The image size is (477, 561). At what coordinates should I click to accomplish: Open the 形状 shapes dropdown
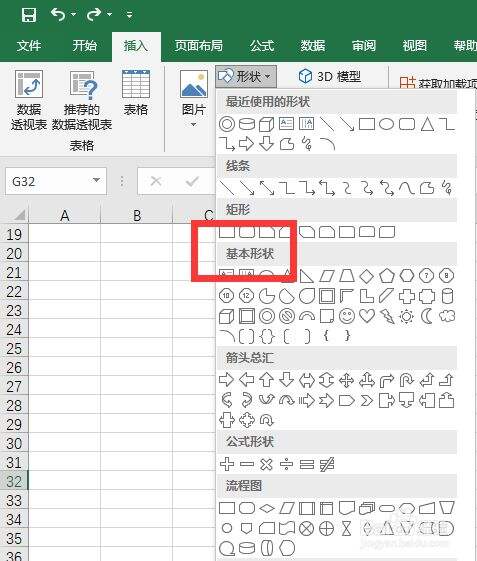[x=246, y=76]
